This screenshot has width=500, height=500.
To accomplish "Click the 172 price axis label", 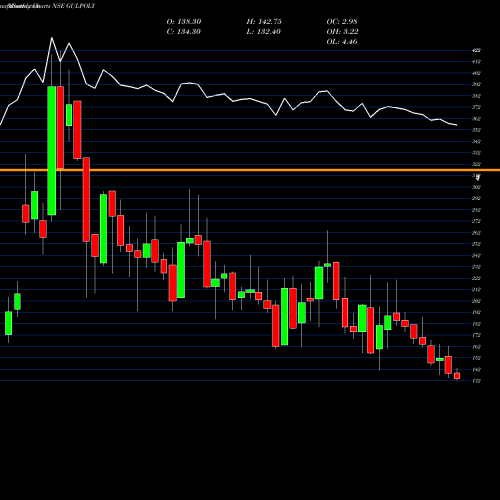I will [x=476, y=335].
